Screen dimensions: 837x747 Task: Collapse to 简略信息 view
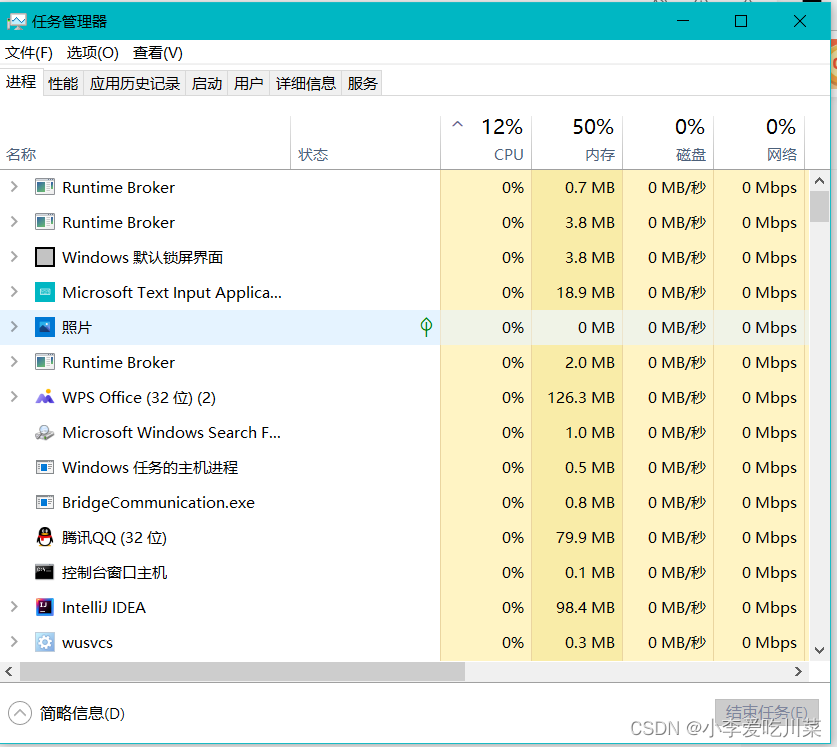point(66,713)
